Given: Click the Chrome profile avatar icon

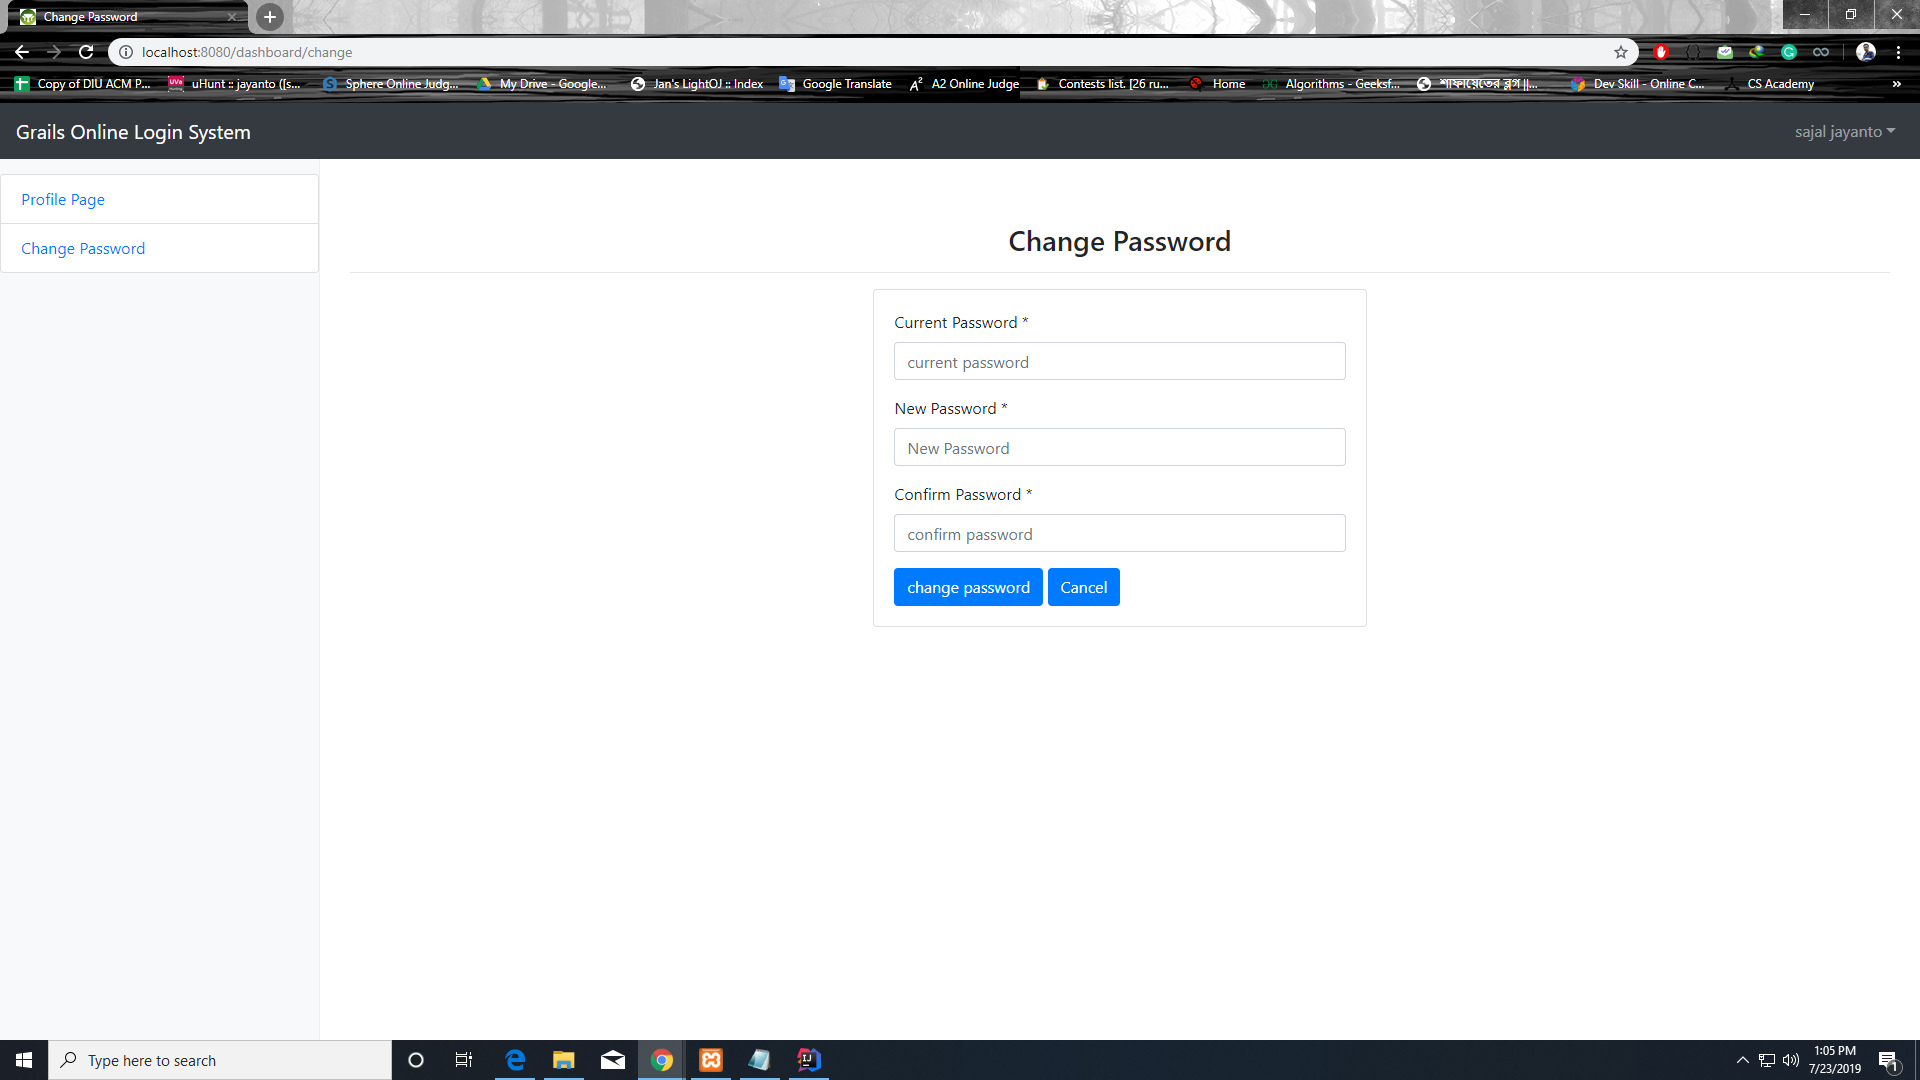Looking at the screenshot, I should tap(1866, 52).
